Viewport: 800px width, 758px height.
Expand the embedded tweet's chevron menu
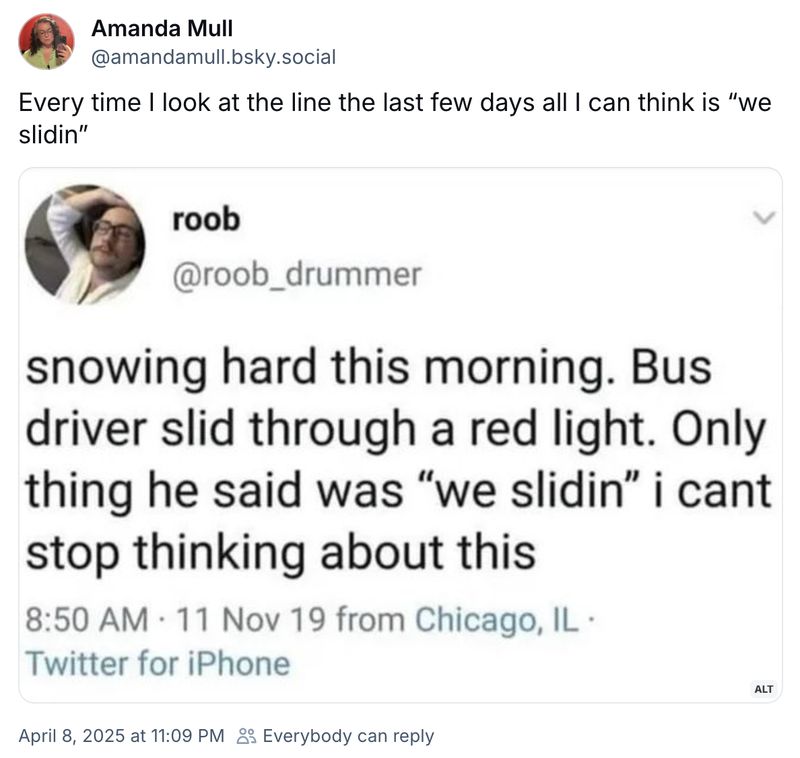765,218
